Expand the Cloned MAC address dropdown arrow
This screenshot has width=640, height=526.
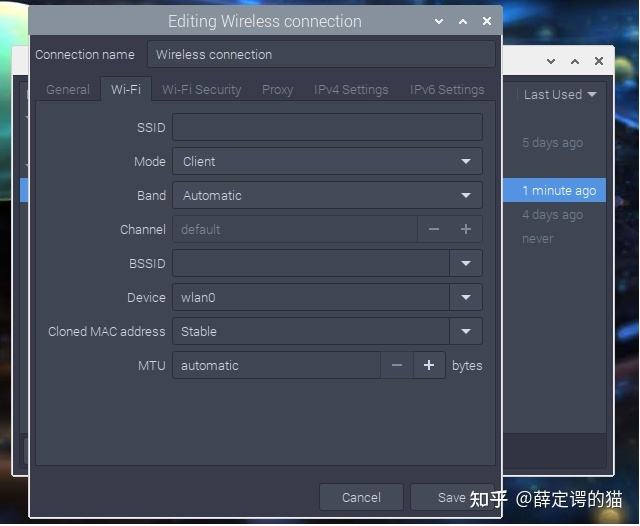click(x=466, y=331)
